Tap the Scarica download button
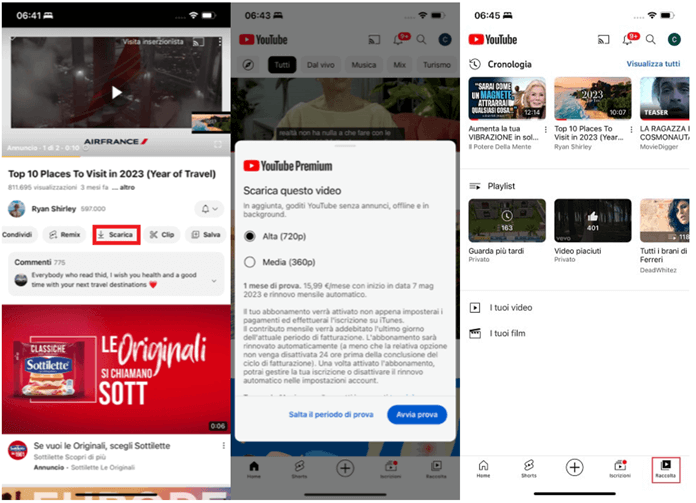 tap(116, 235)
